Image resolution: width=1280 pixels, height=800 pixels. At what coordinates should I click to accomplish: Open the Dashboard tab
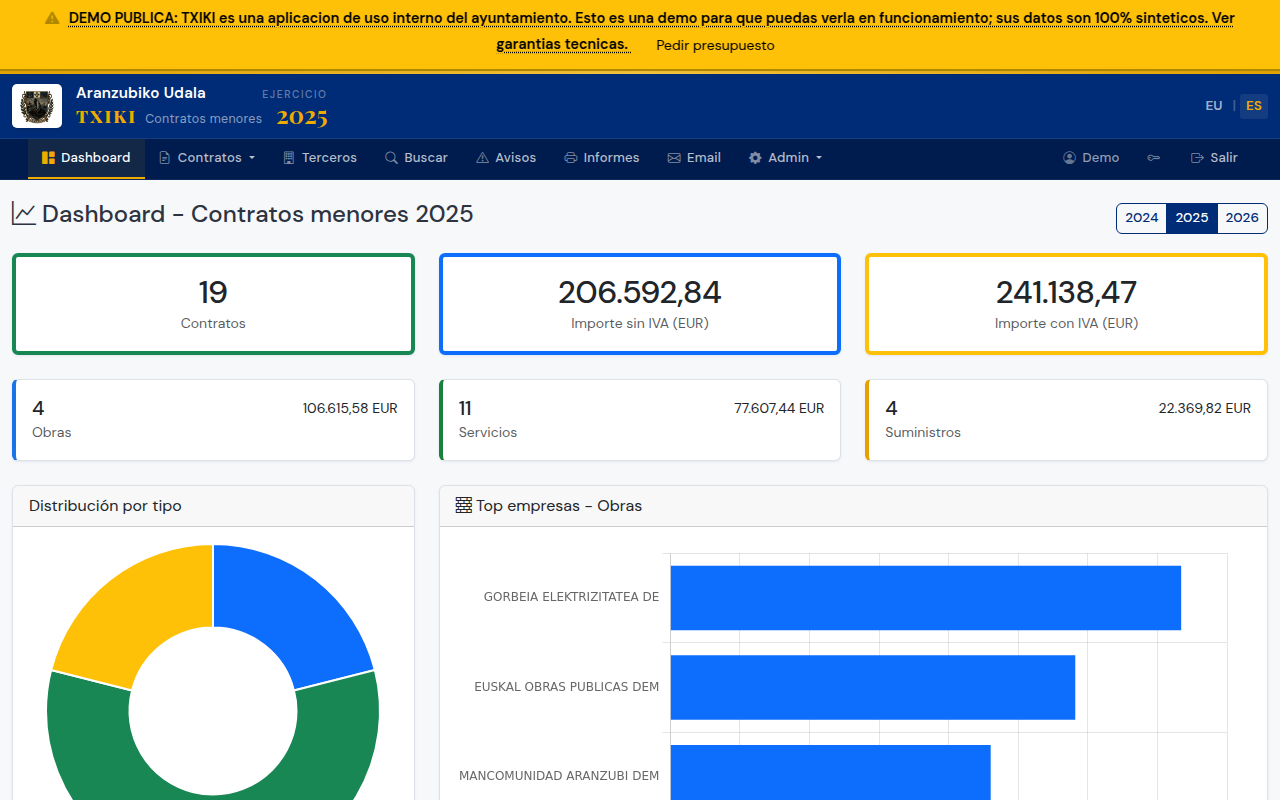[x=86, y=158]
